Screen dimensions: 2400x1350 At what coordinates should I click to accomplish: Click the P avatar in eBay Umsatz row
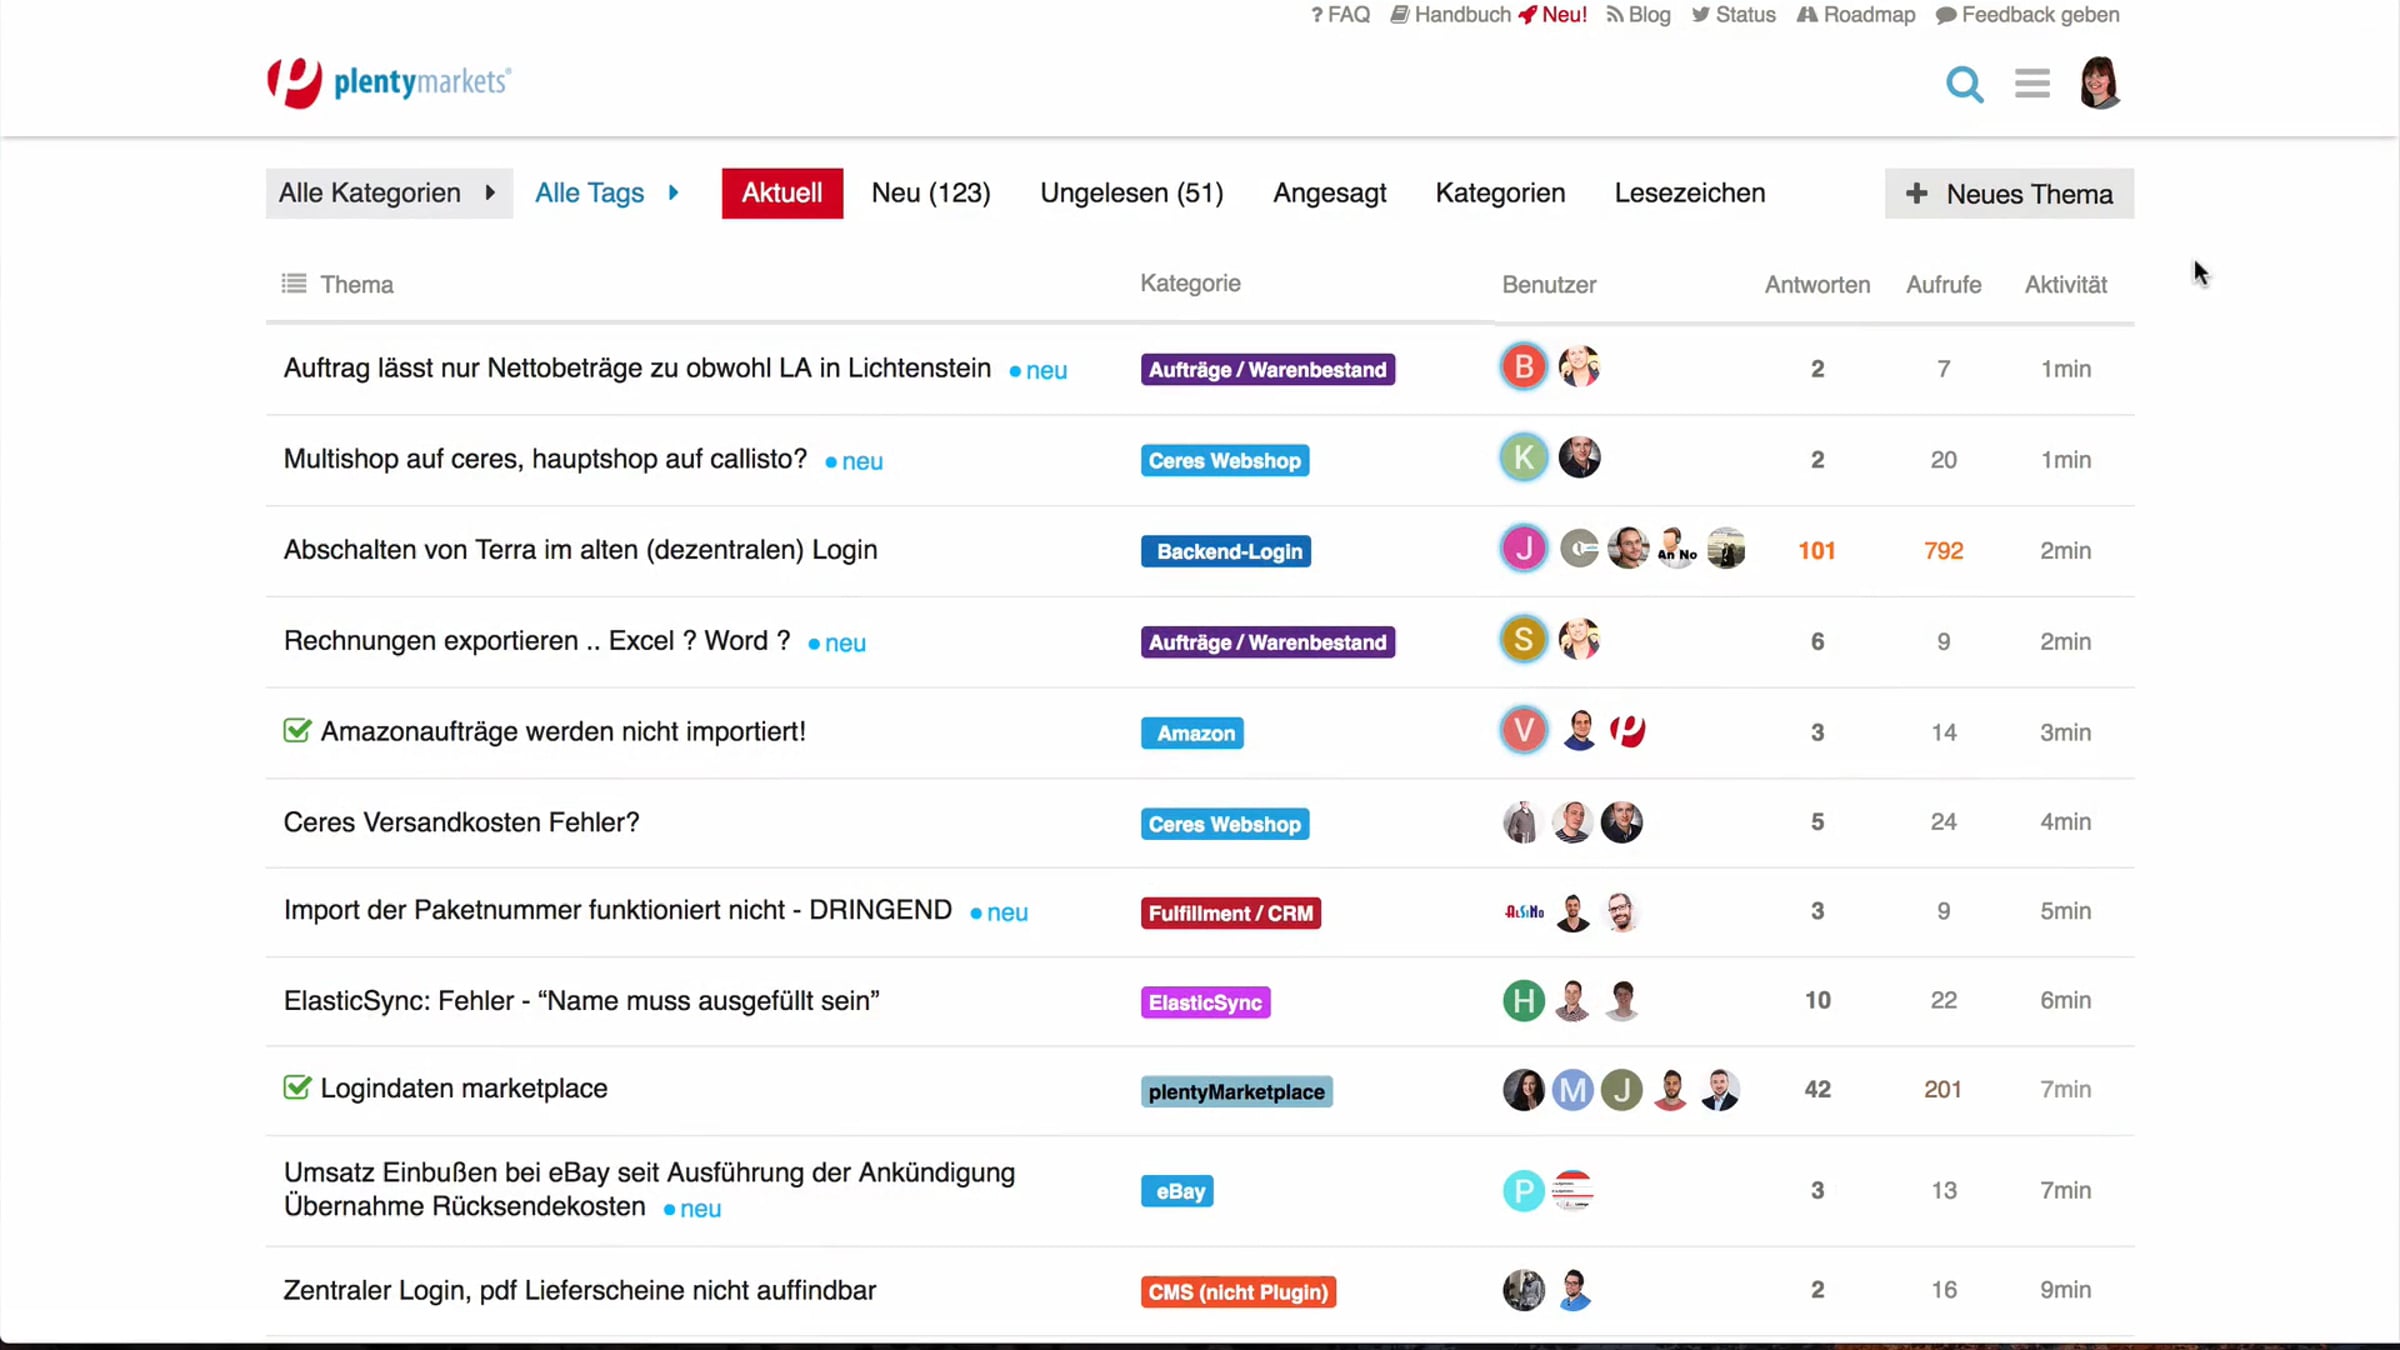coord(1524,1191)
